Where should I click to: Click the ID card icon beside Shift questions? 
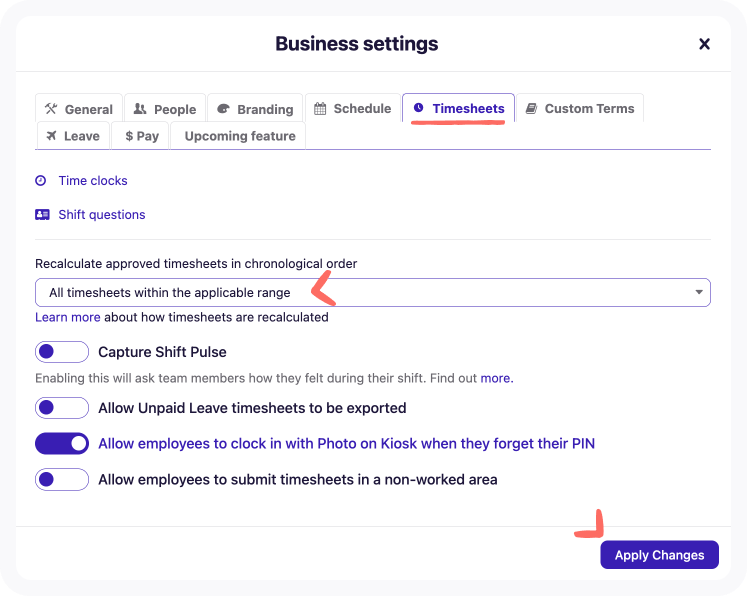[42, 215]
